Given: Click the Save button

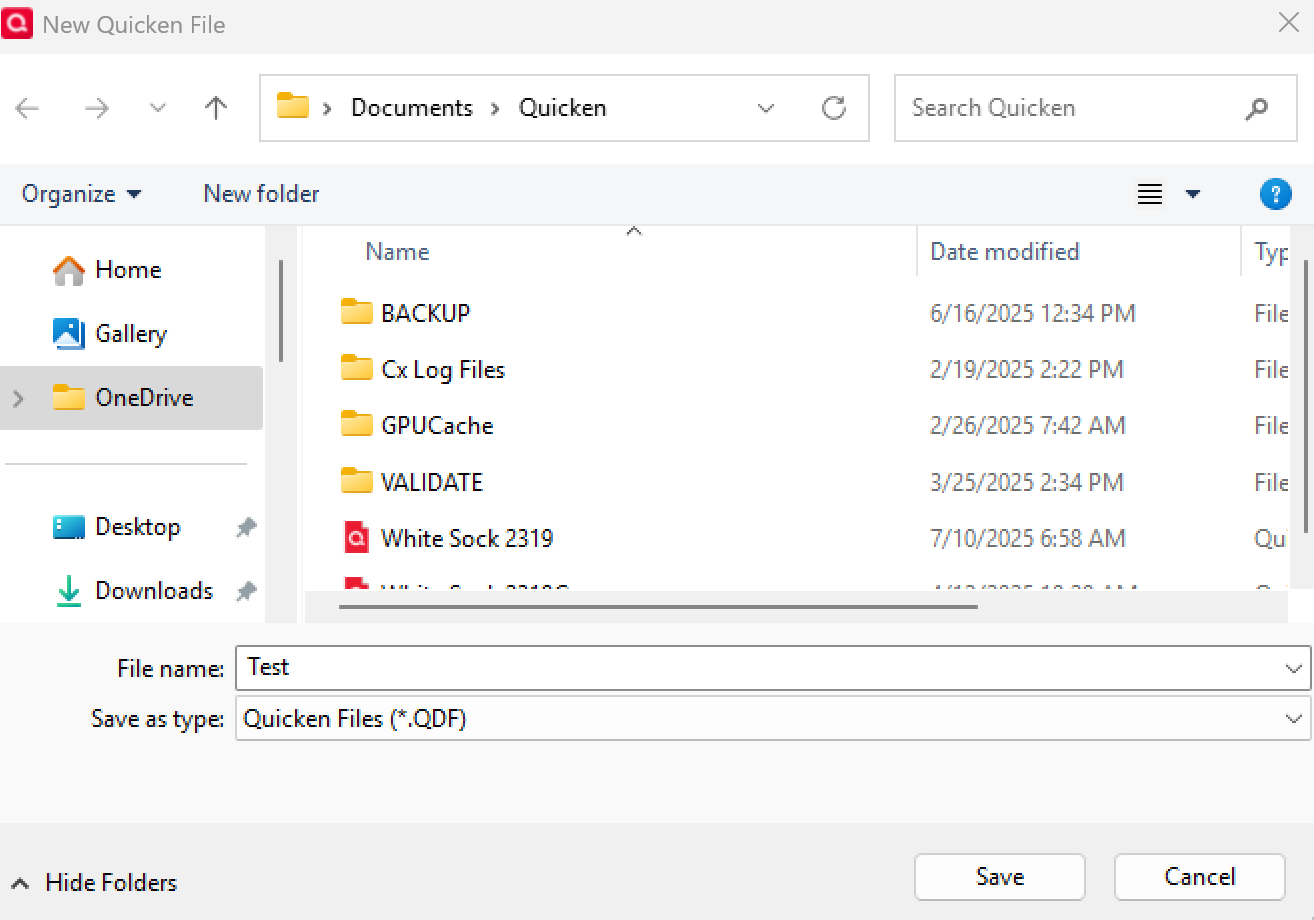Looking at the screenshot, I should [x=1000, y=877].
